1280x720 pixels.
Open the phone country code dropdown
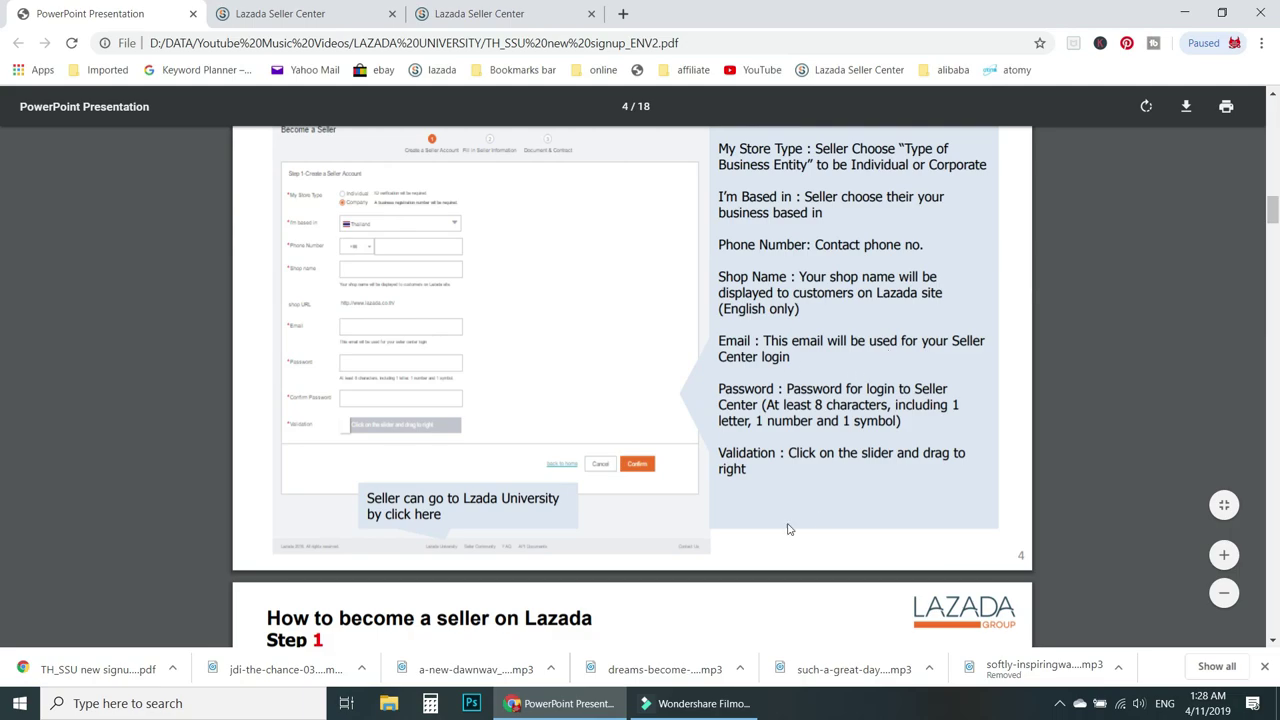[x=368, y=246]
